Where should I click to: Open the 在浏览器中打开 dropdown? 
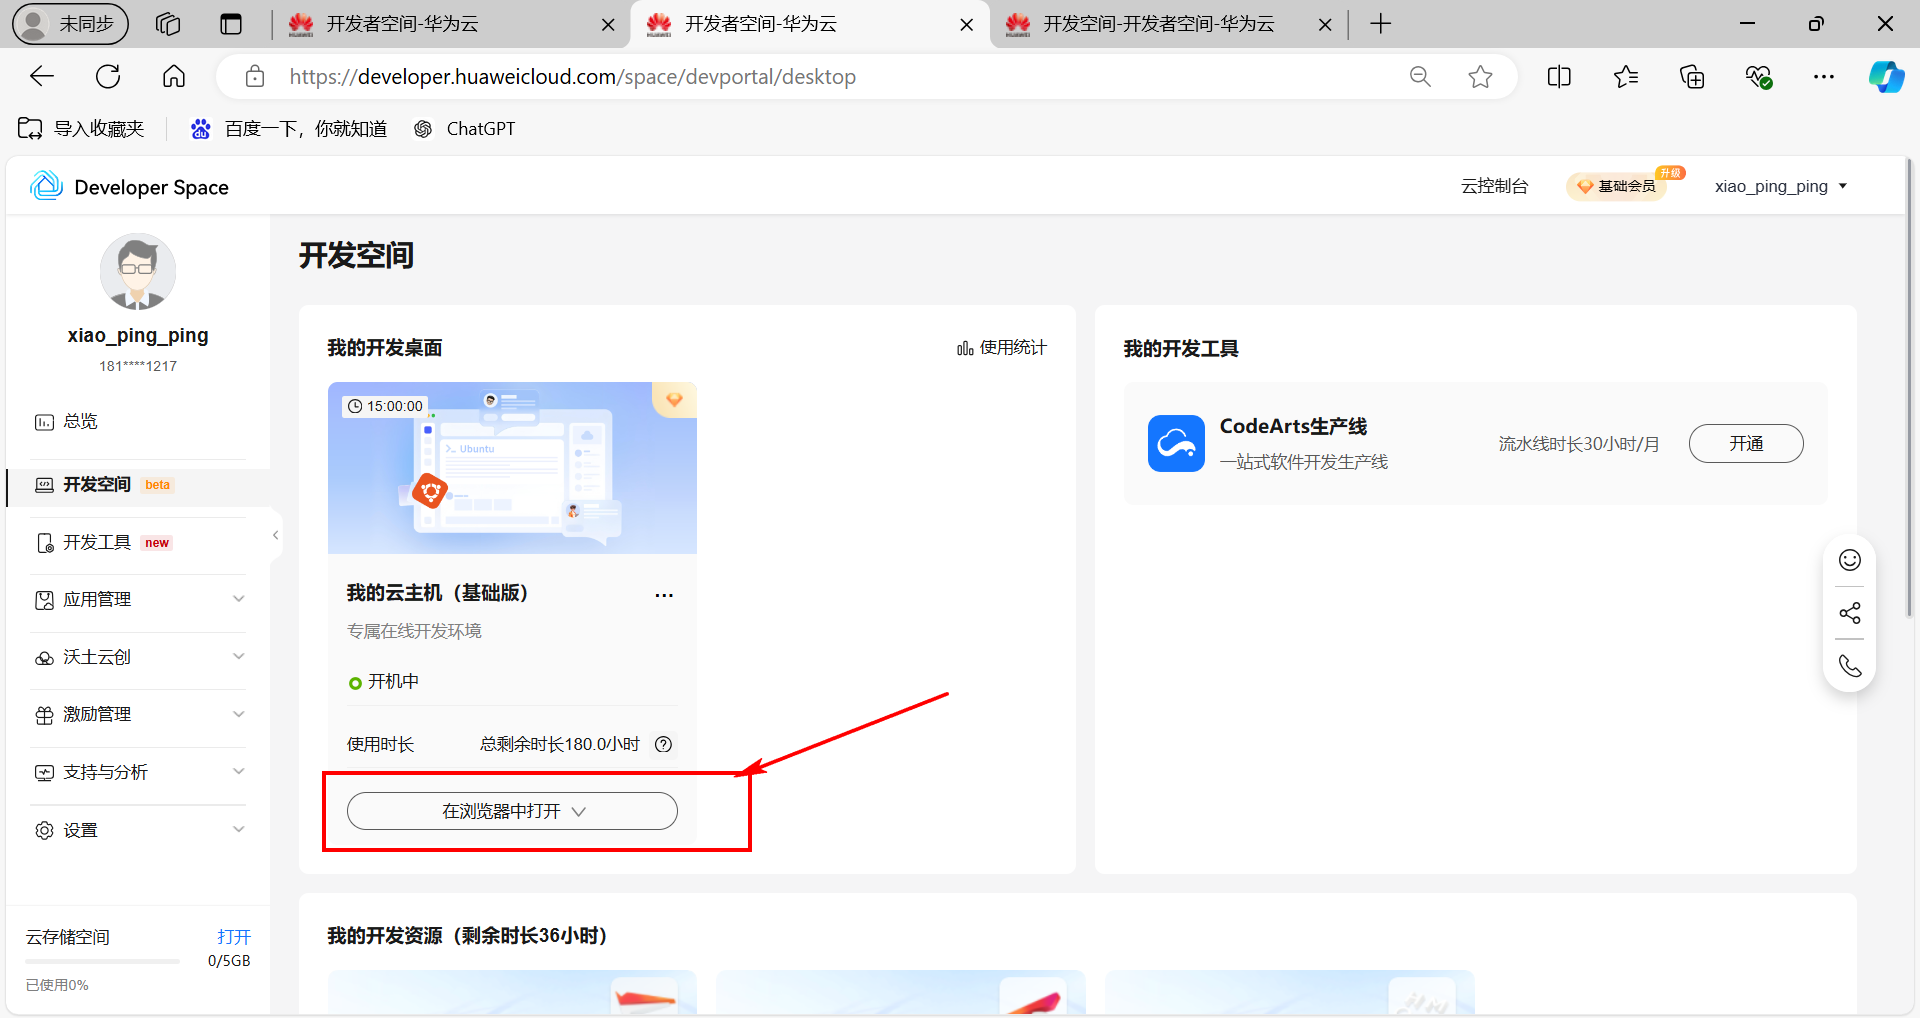pyautogui.click(x=512, y=811)
